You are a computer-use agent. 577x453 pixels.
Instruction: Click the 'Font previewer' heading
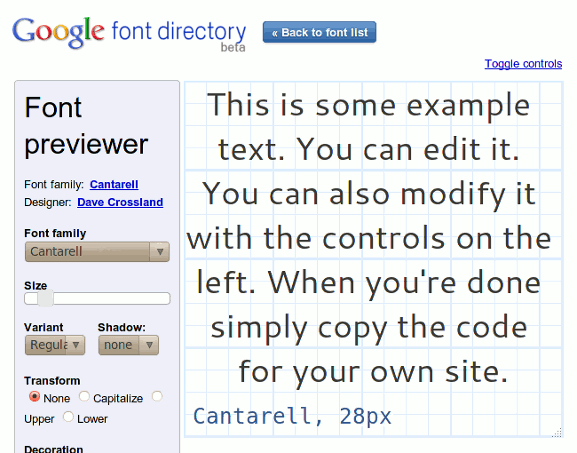coord(86,126)
